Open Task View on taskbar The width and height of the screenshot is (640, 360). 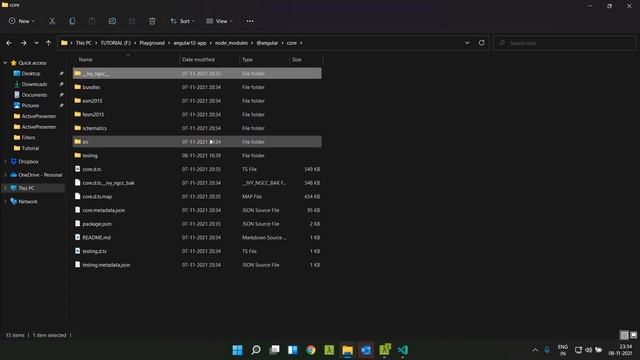tap(274, 350)
